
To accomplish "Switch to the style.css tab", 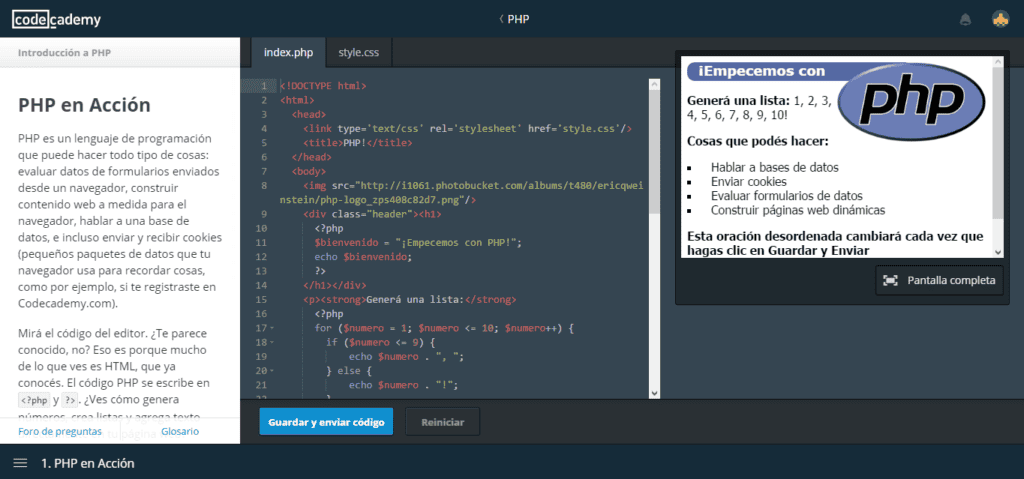I will [359, 53].
